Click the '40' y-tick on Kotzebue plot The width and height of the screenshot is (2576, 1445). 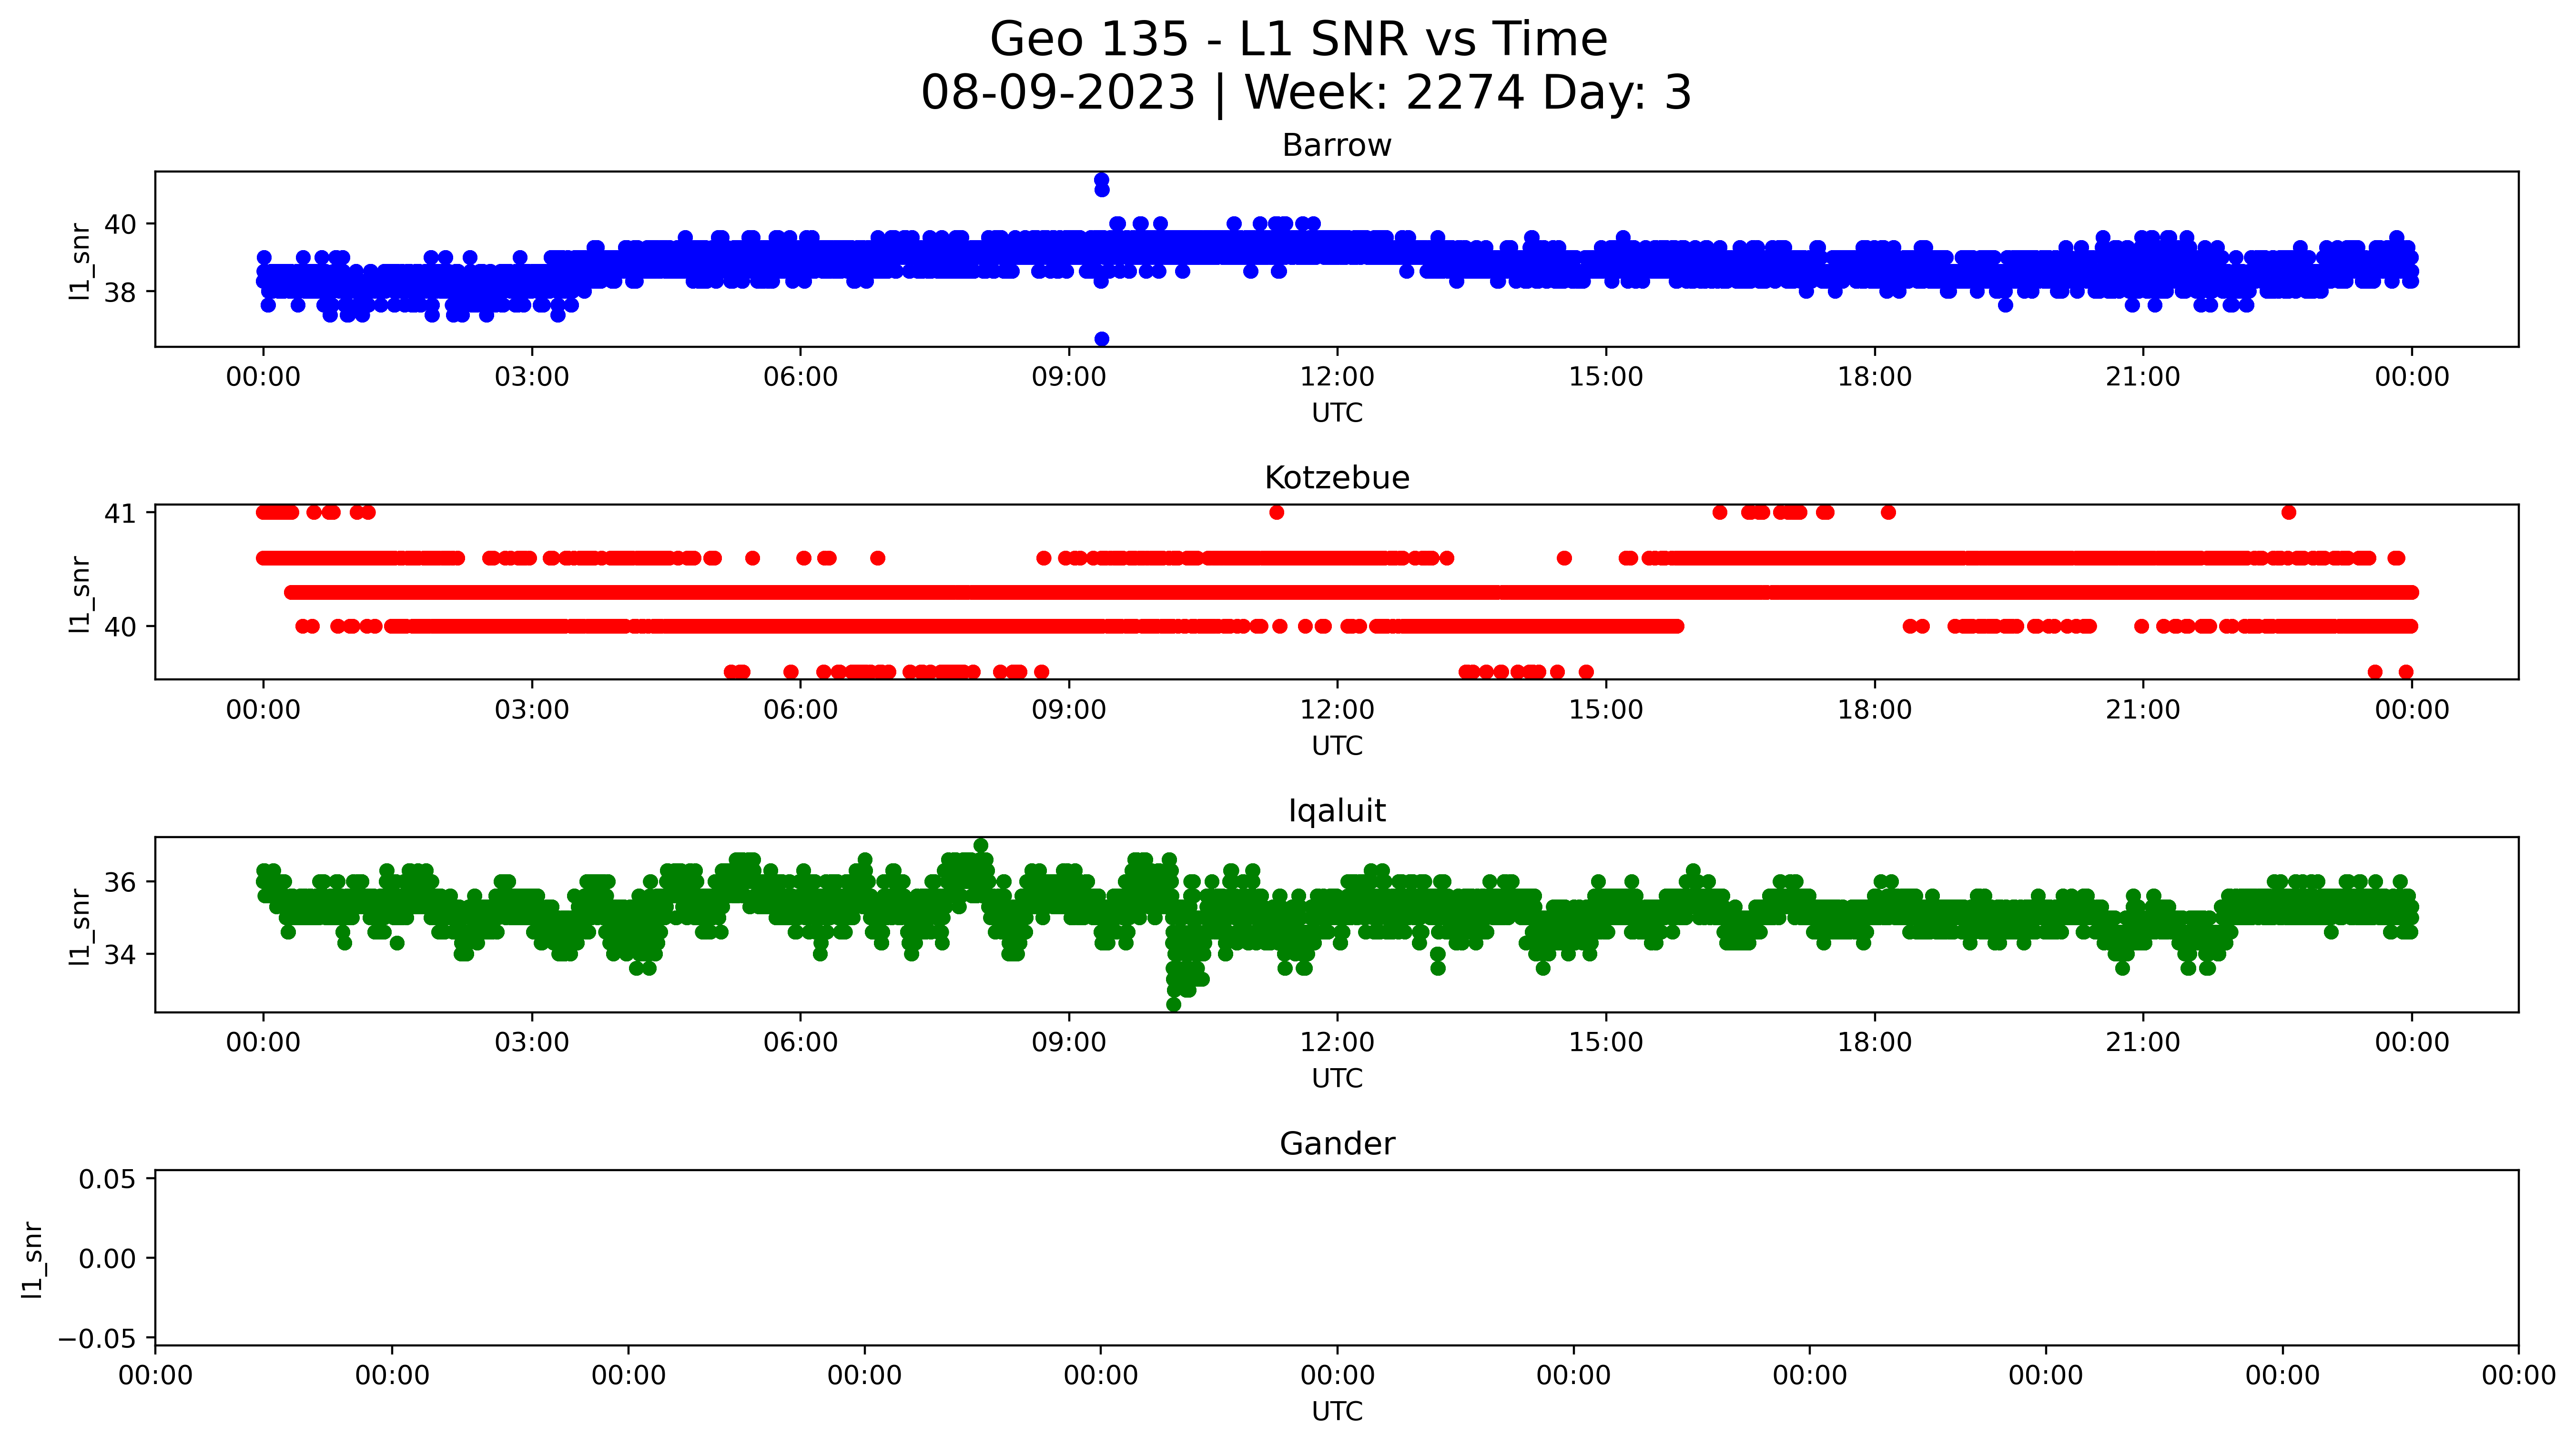coord(120,627)
